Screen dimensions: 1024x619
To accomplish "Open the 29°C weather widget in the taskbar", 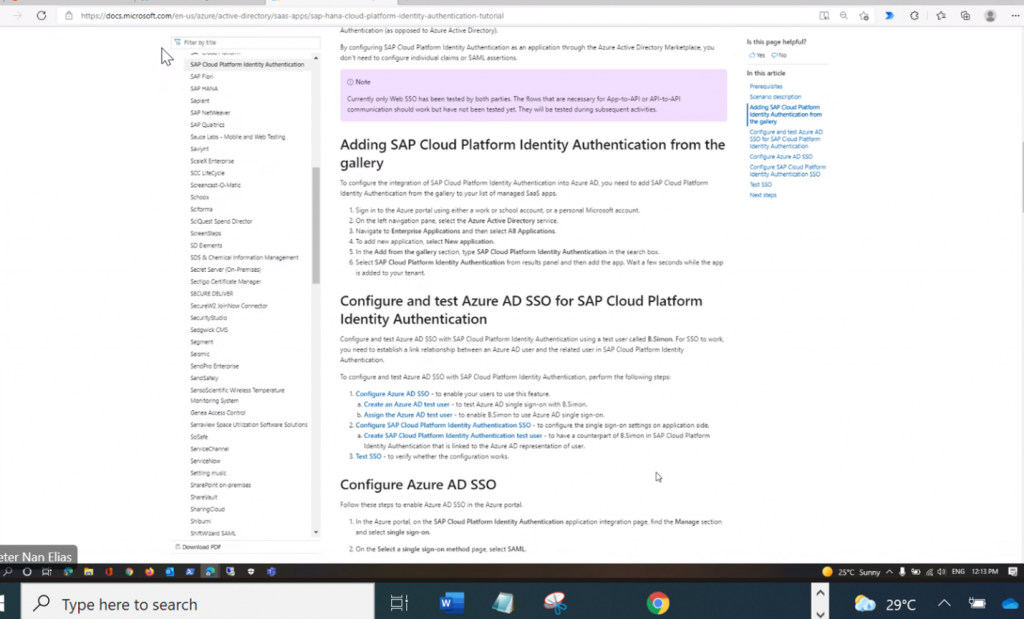I will click(885, 604).
